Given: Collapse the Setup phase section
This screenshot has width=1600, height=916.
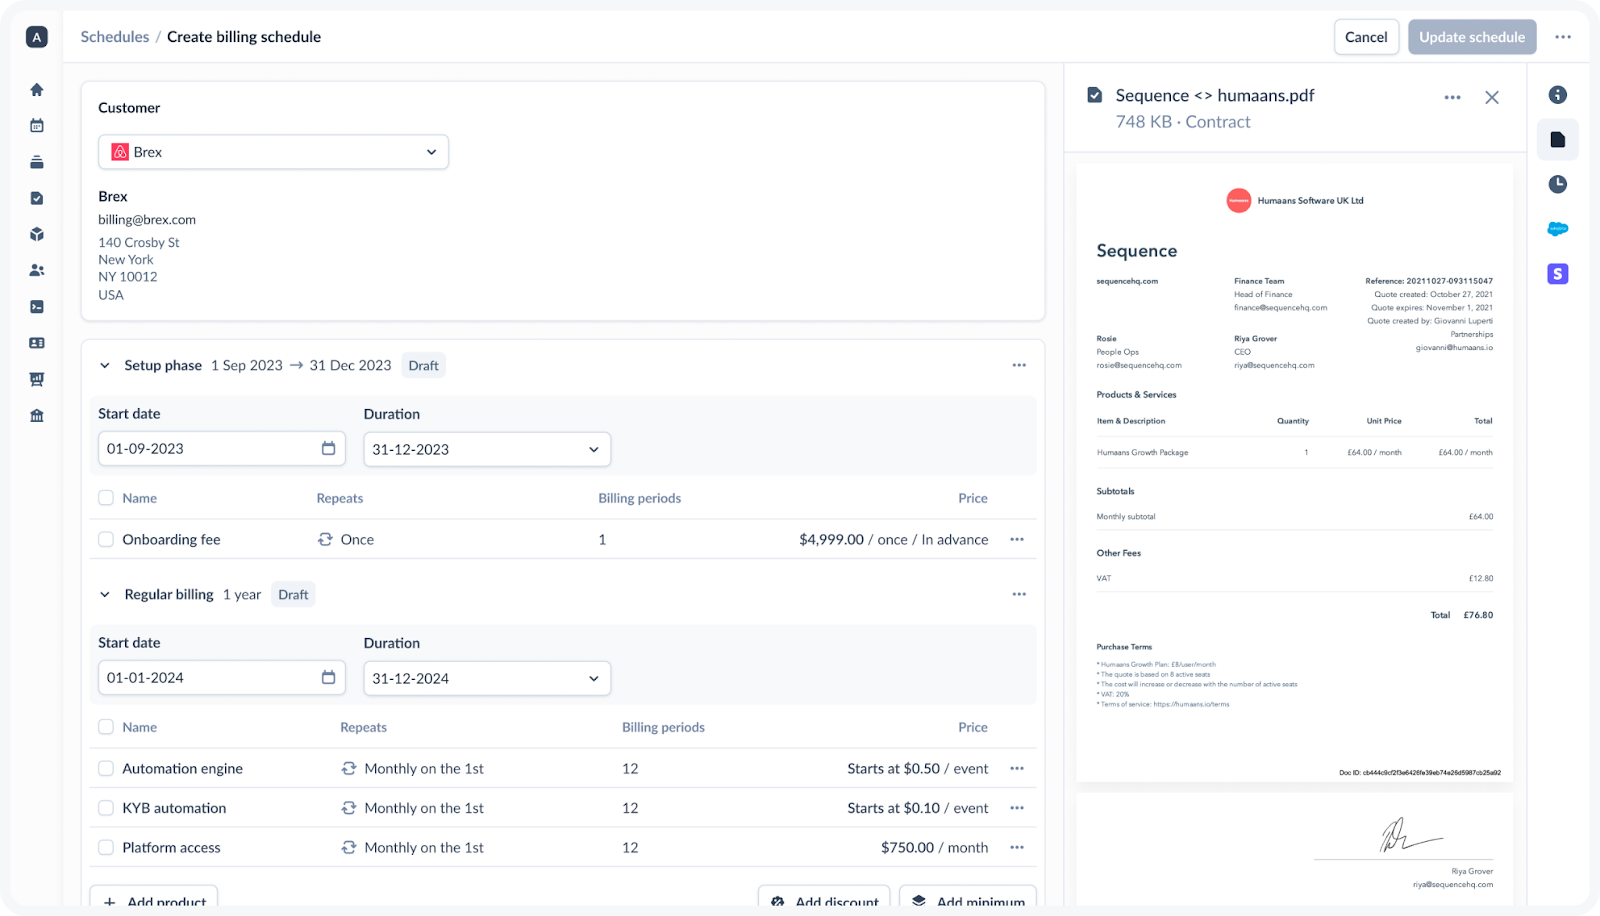Looking at the screenshot, I should pos(105,365).
